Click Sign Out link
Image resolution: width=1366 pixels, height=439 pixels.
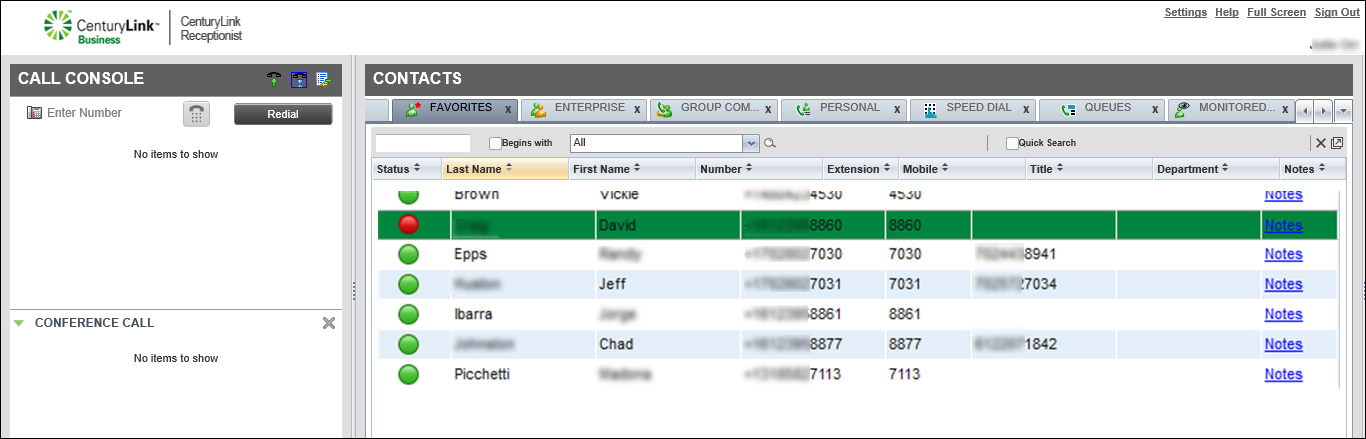click(1337, 12)
